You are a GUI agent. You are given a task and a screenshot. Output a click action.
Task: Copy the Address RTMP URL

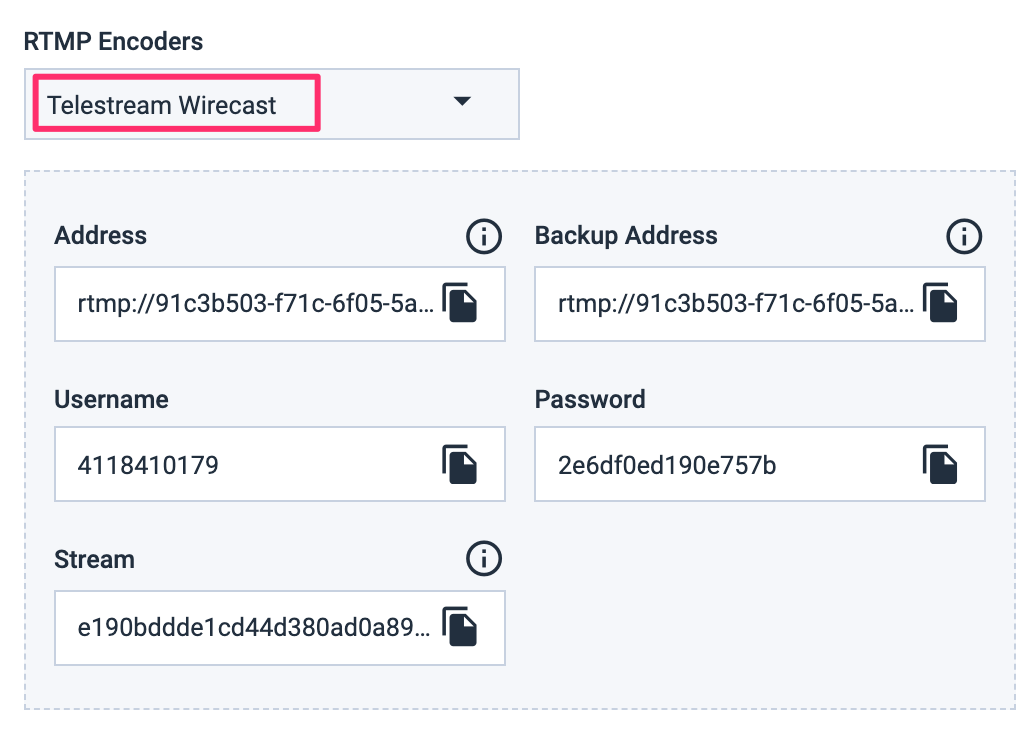point(460,303)
